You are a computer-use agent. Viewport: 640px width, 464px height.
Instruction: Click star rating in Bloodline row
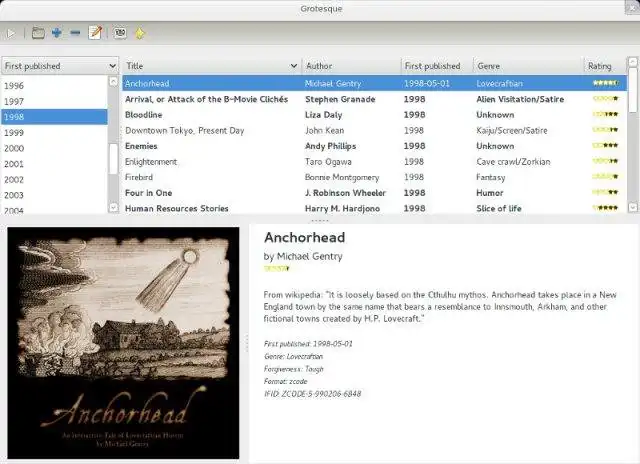click(x=606, y=114)
